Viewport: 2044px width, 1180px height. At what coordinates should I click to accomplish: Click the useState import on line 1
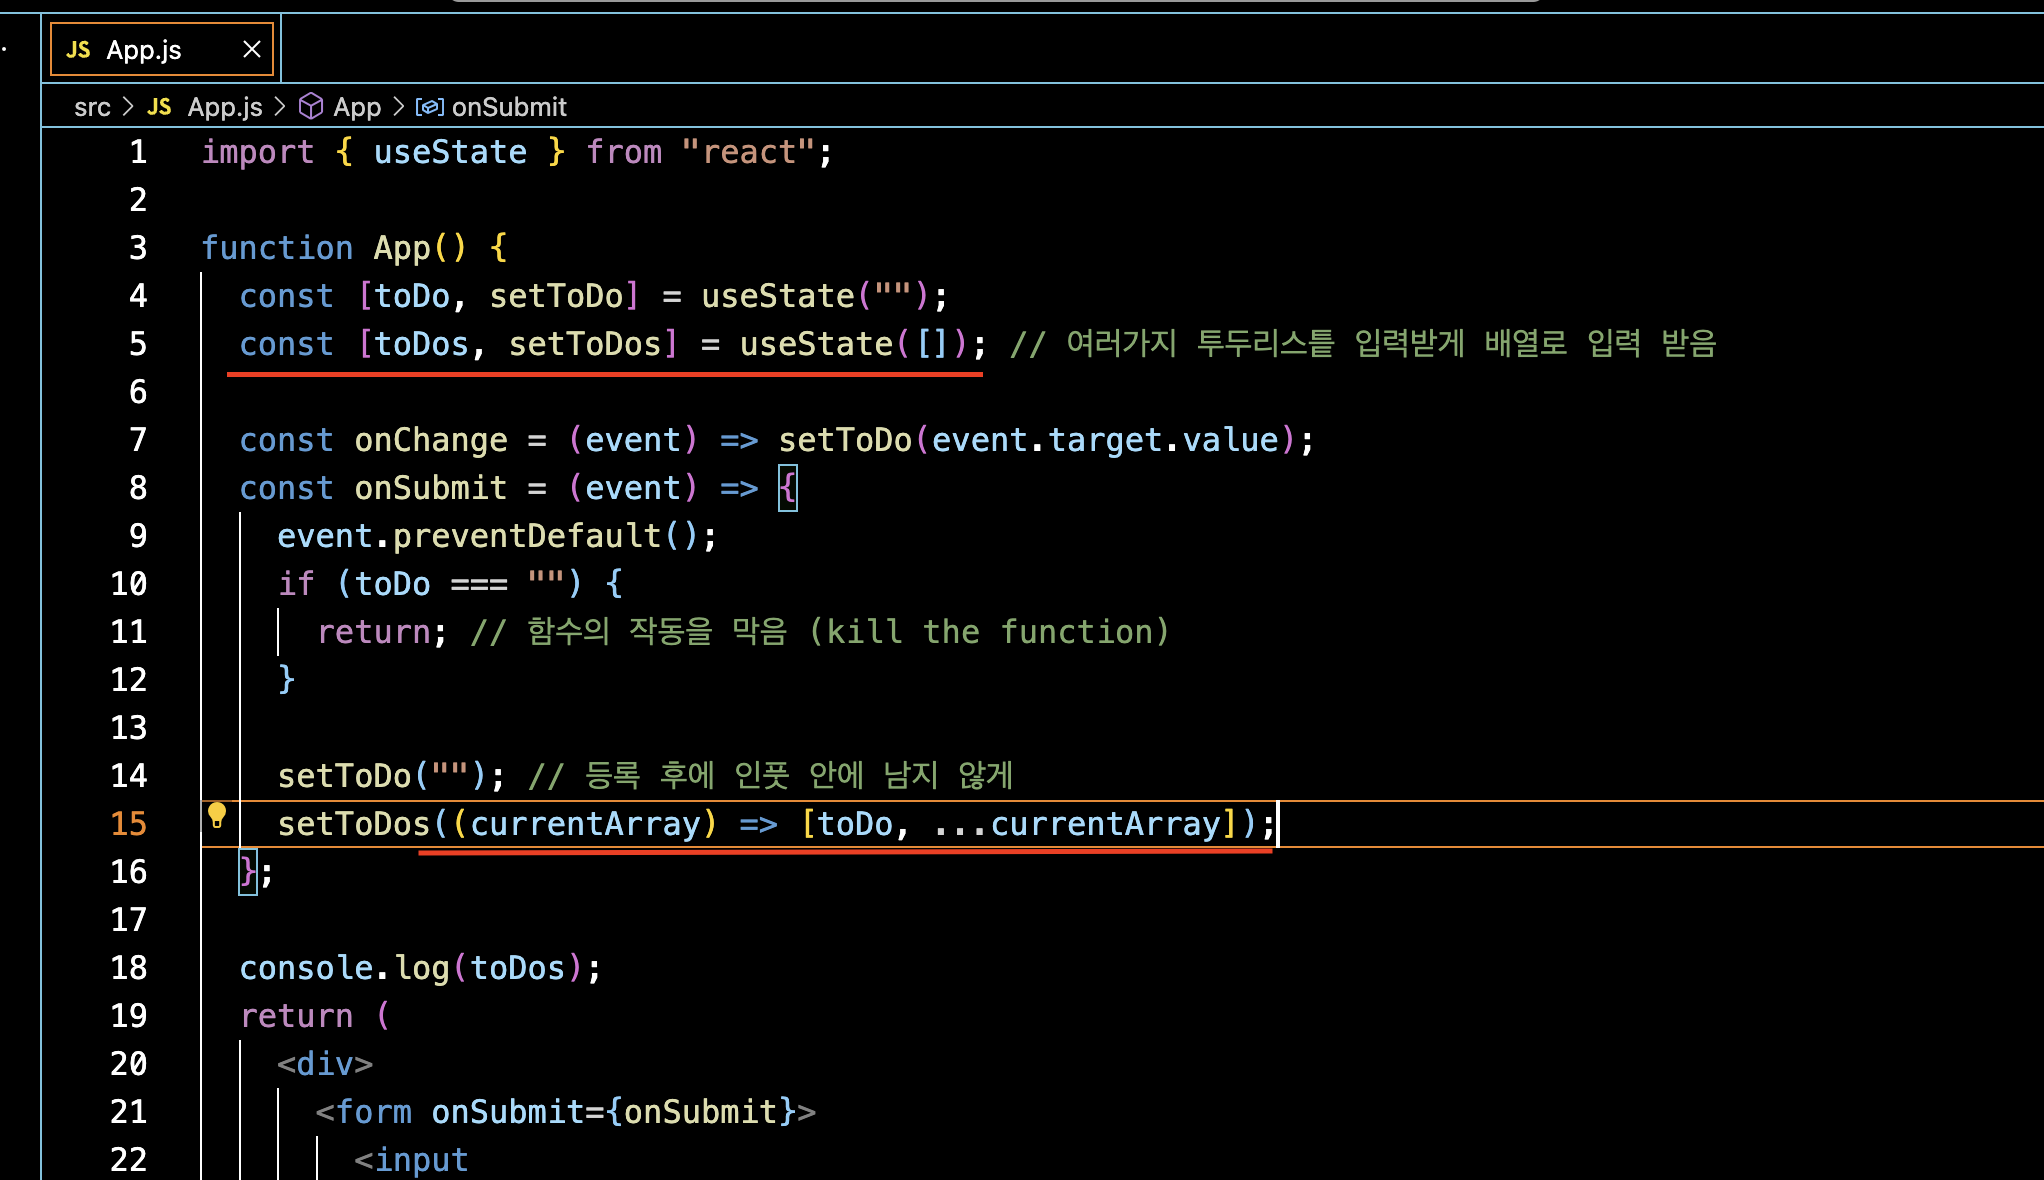(450, 152)
